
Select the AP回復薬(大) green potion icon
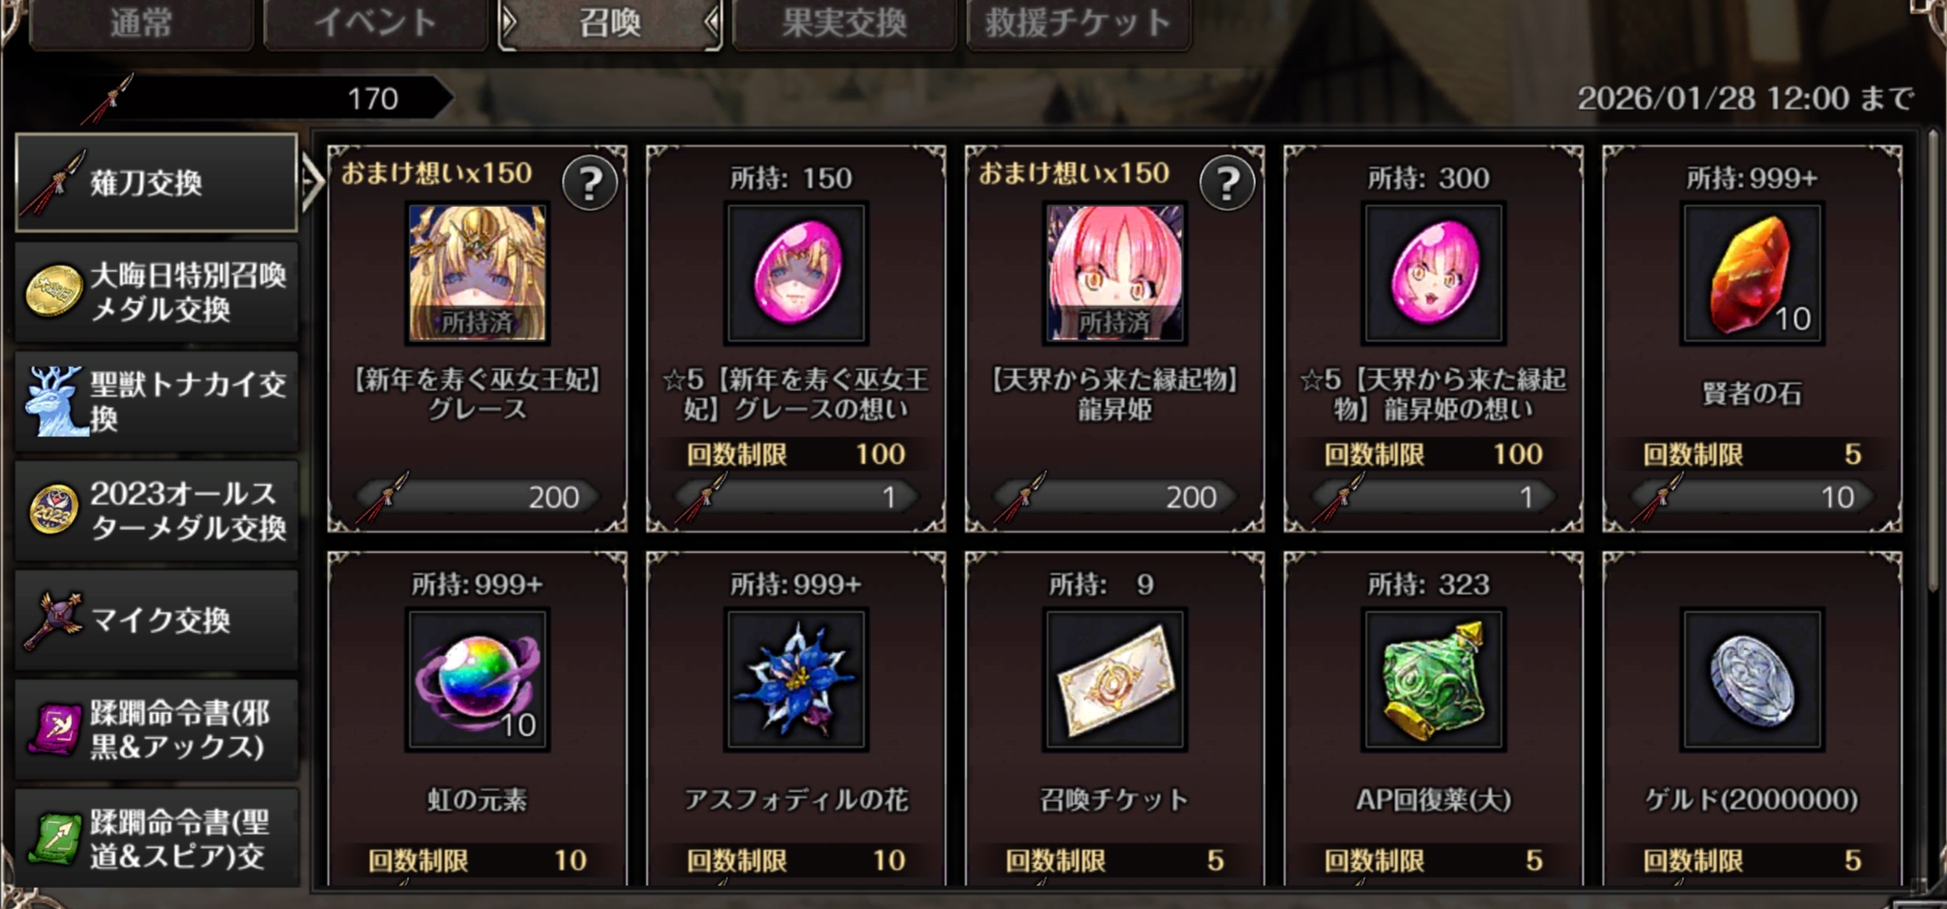pyautogui.click(x=1433, y=680)
